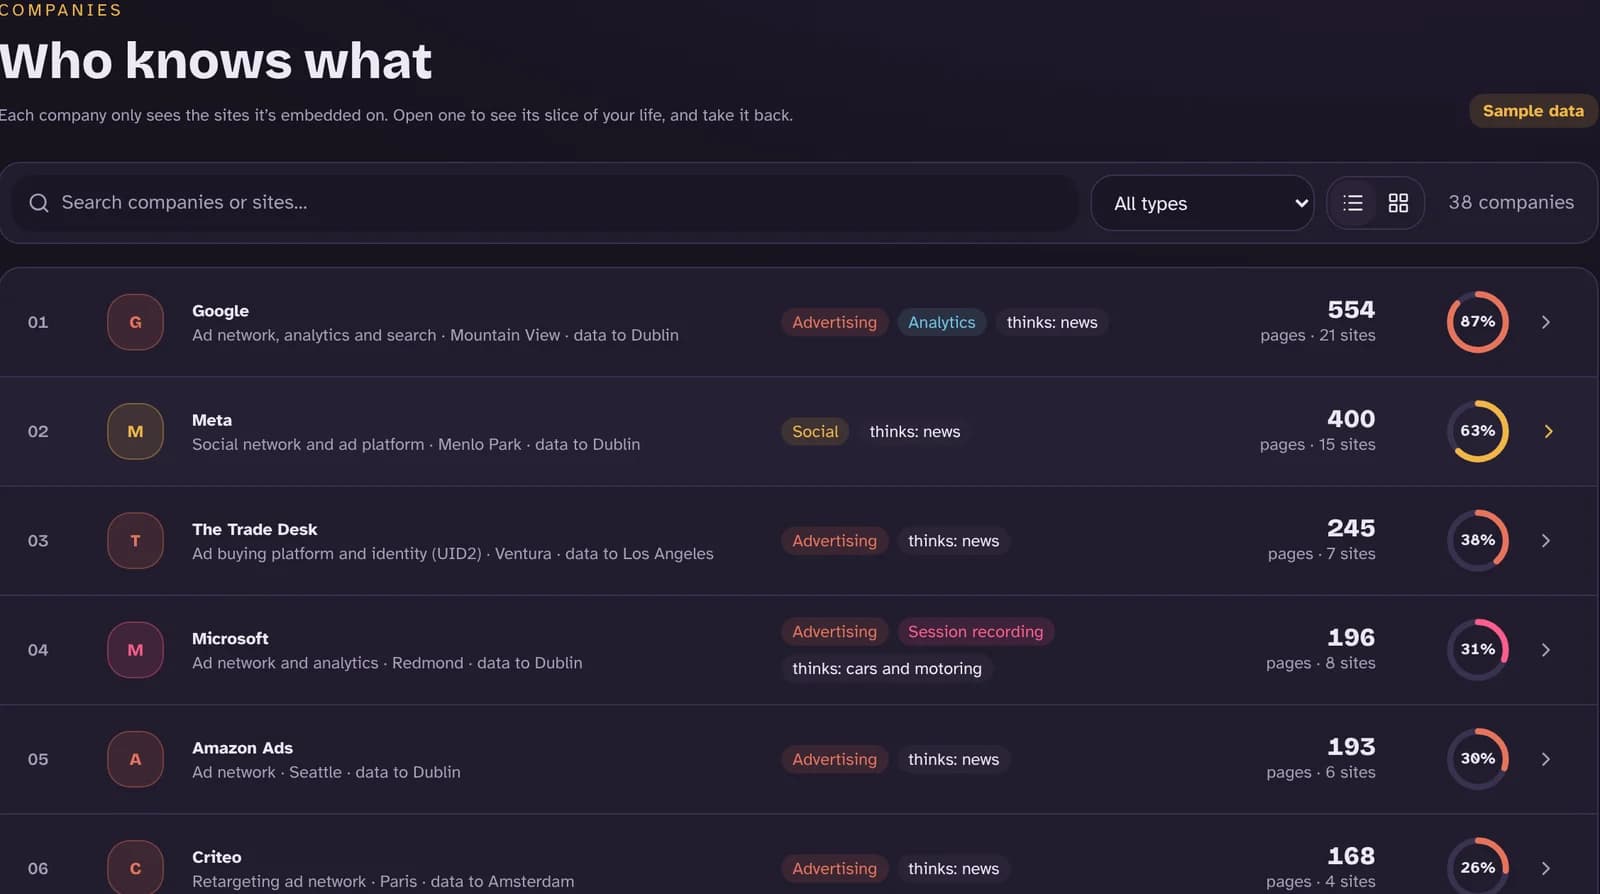Click the search magnifier icon

pyautogui.click(x=39, y=203)
